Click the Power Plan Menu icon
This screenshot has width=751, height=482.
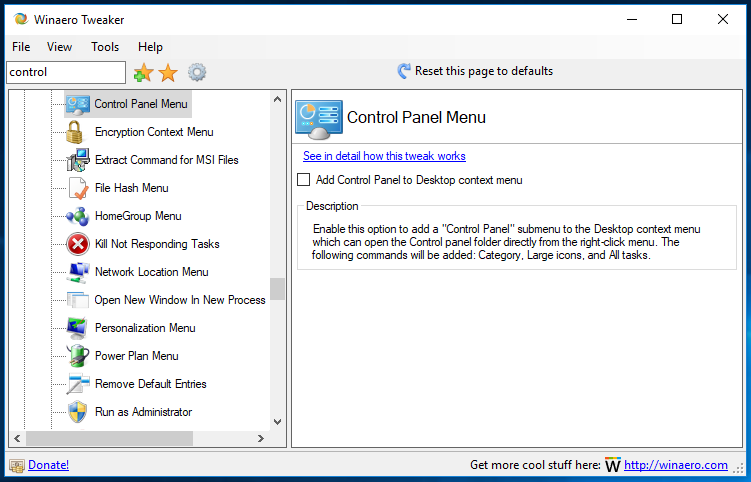(x=78, y=356)
